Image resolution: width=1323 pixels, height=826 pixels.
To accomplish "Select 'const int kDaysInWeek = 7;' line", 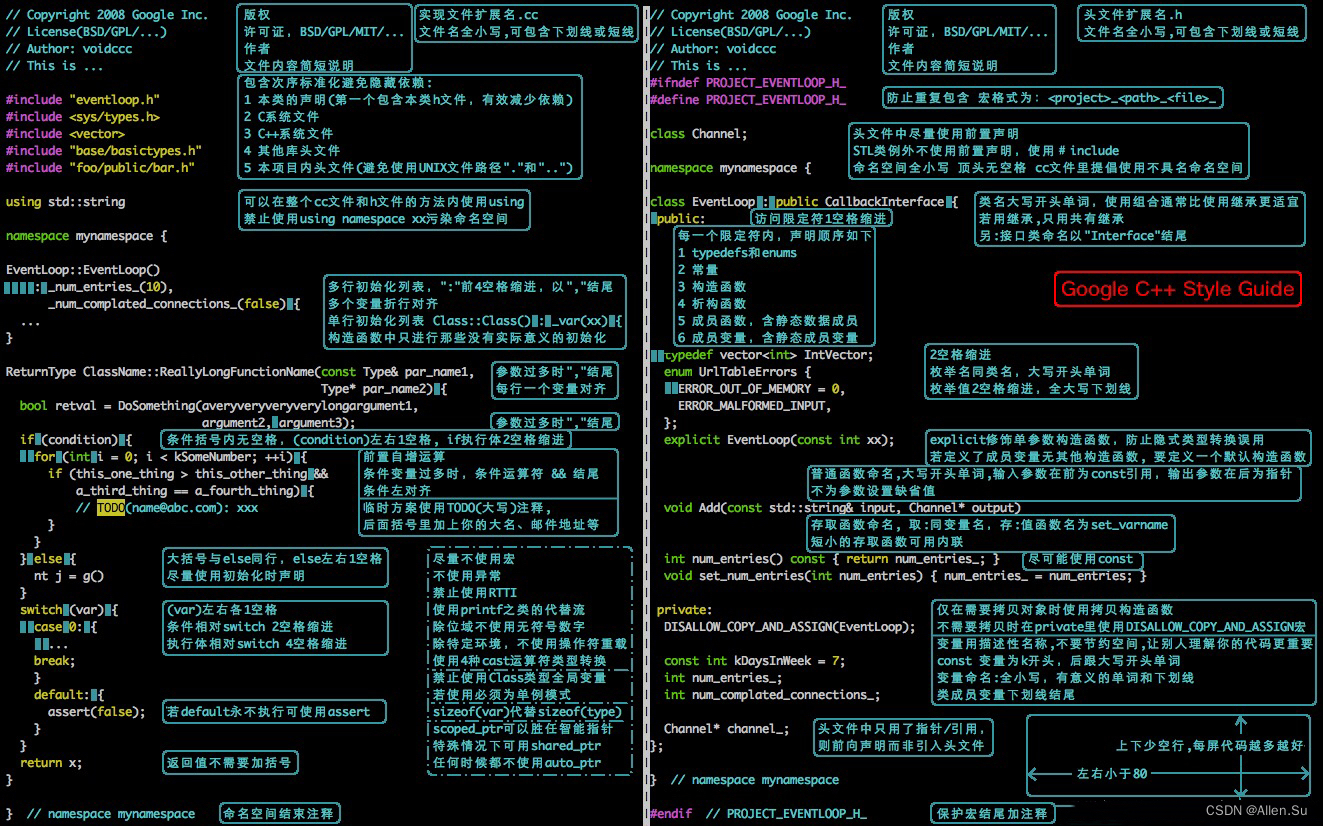I will coord(754,661).
